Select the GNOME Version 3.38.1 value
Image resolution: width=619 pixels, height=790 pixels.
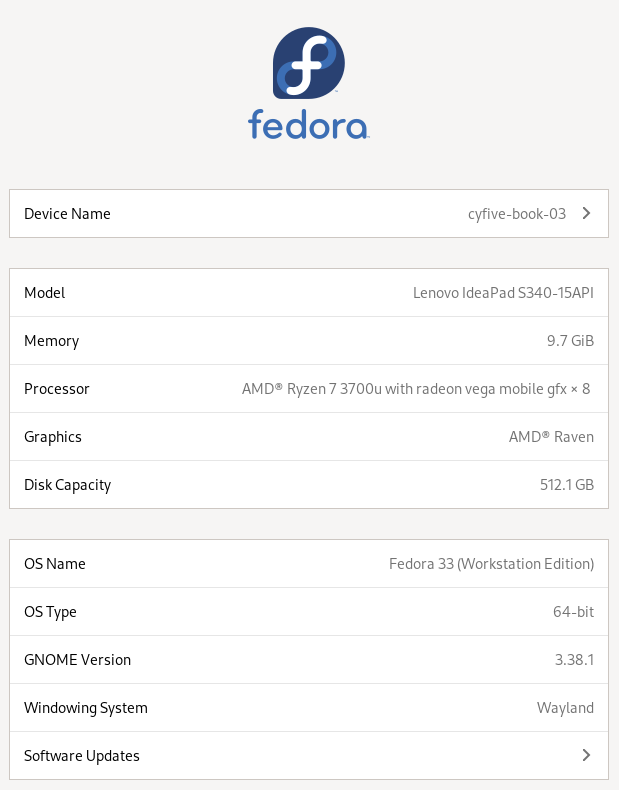click(574, 660)
